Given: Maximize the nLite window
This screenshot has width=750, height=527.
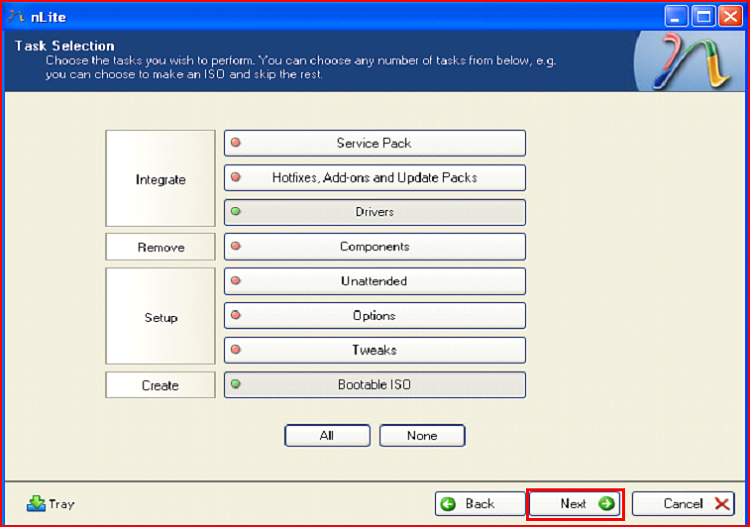Looking at the screenshot, I should 703,17.
